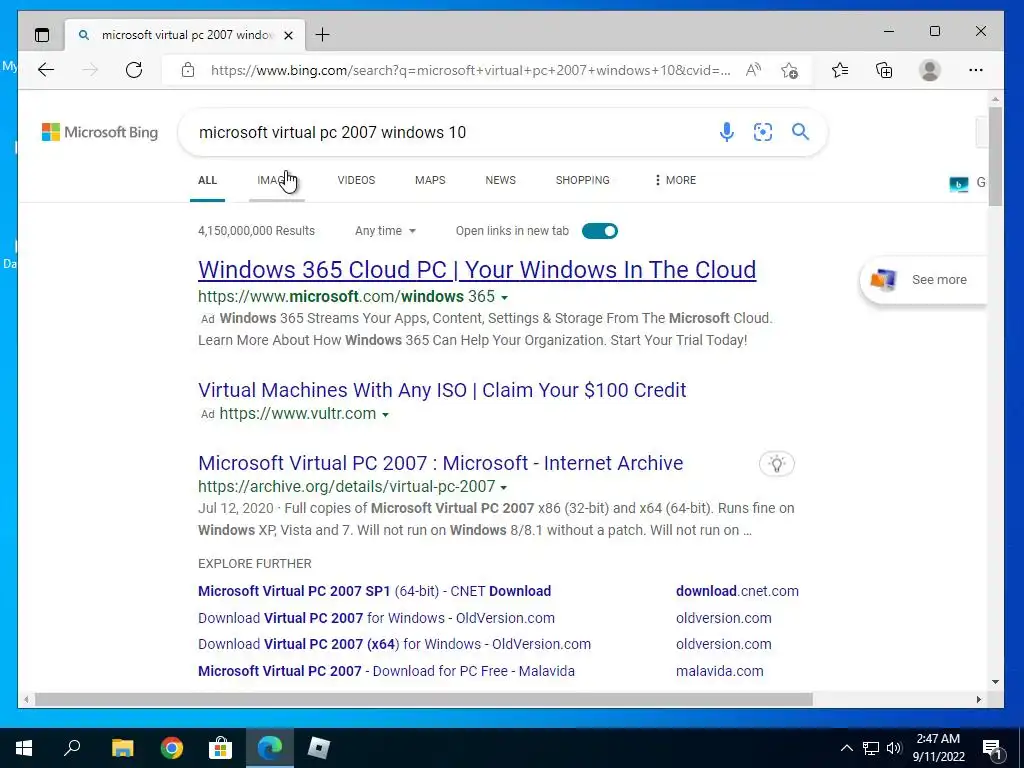The height and width of the screenshot is (768, 1024).
Task: Open taskbar search magnifier
Action: tap(72, 748)
